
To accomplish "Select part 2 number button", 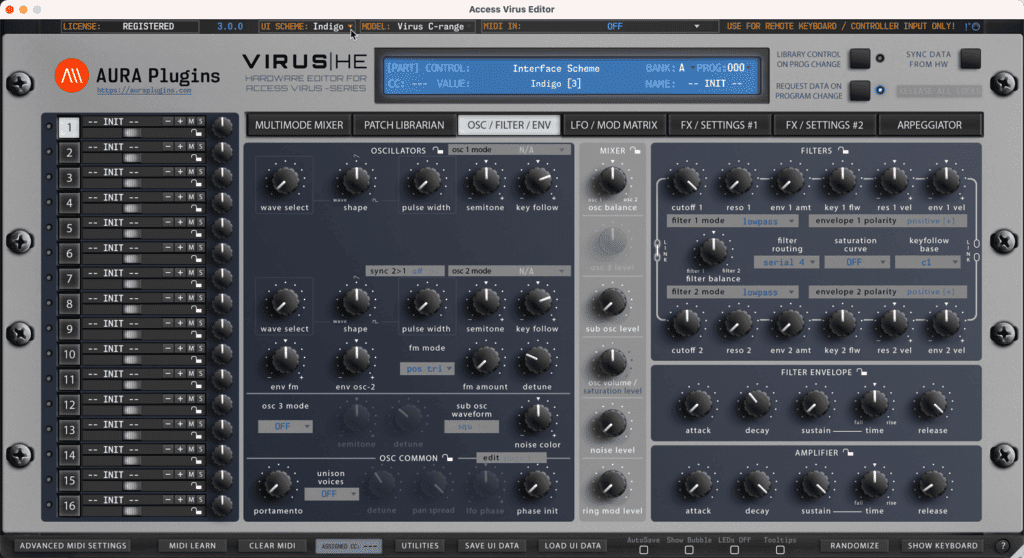I will click(69, 152).
